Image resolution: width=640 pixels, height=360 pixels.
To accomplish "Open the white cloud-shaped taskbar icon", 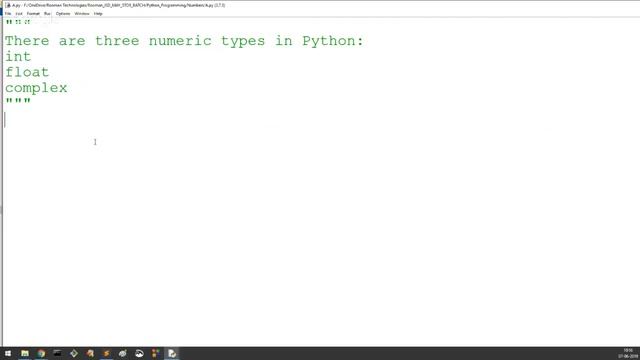I will click(x=139, y=353).
